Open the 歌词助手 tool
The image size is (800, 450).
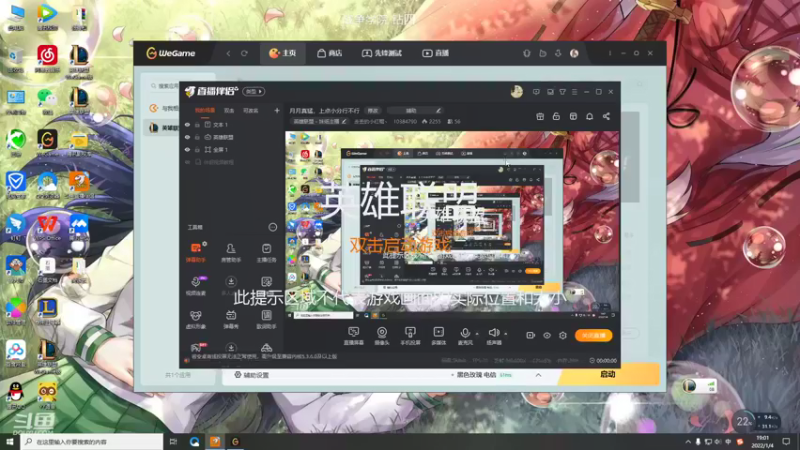click(266, 319)
